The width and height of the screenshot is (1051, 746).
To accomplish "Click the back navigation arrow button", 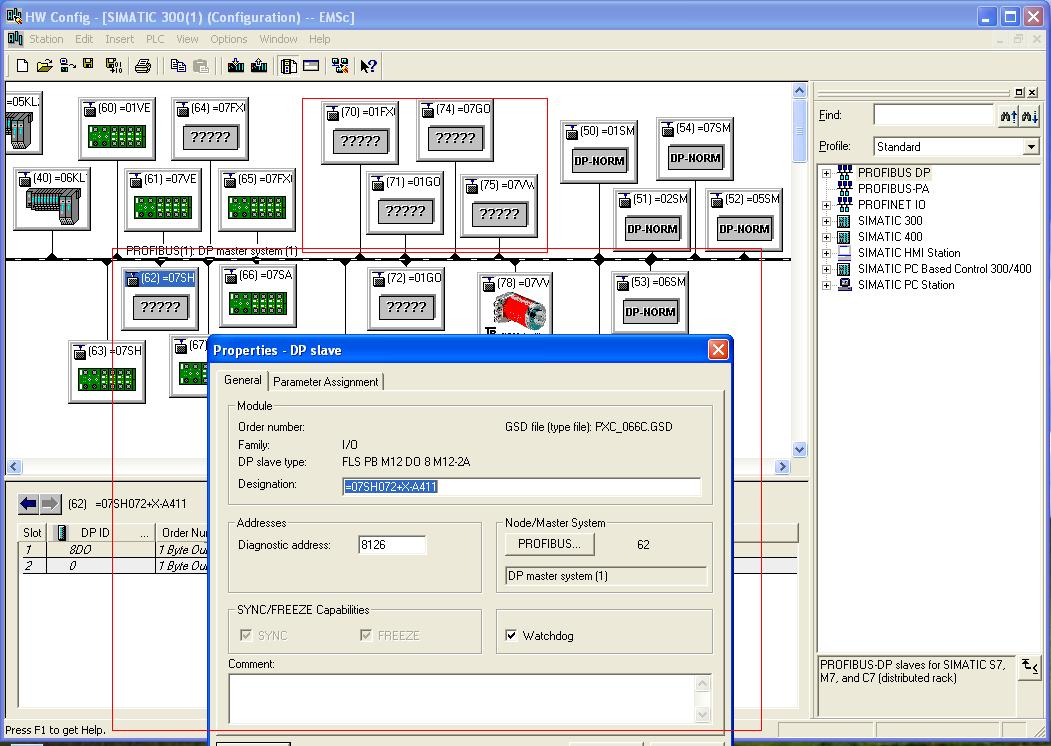I will [x=28, y=504].
